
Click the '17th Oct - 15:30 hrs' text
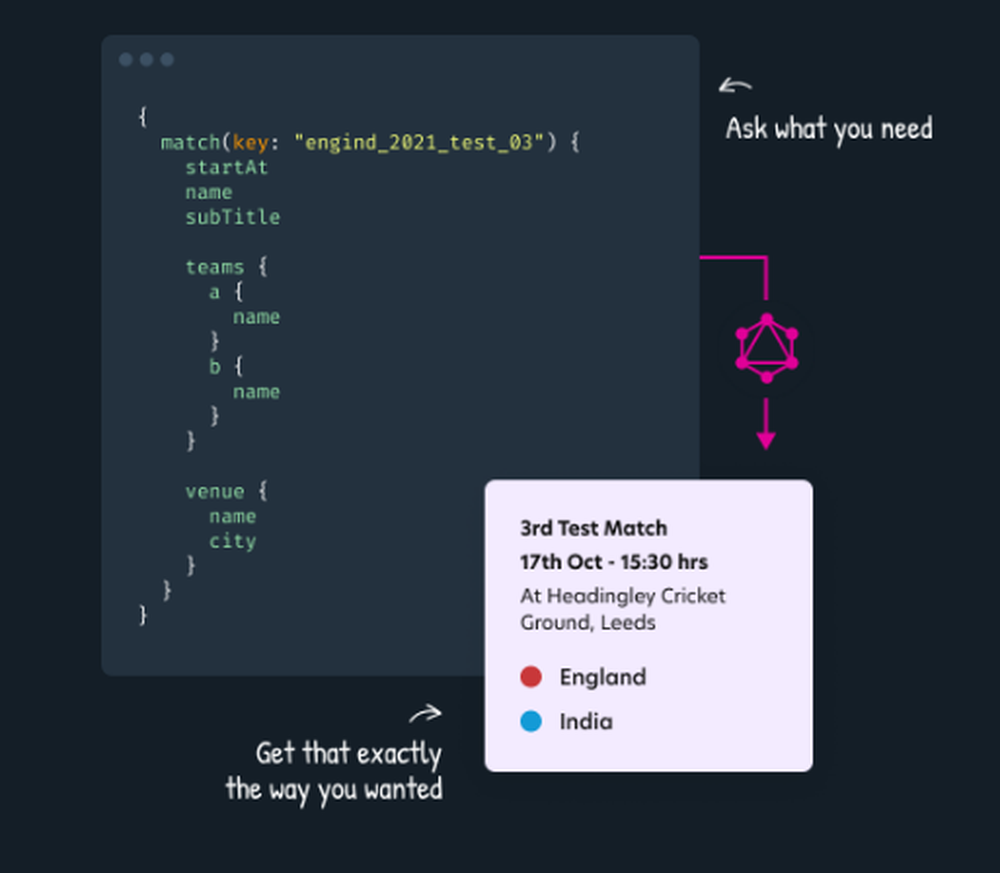(614, 562)
